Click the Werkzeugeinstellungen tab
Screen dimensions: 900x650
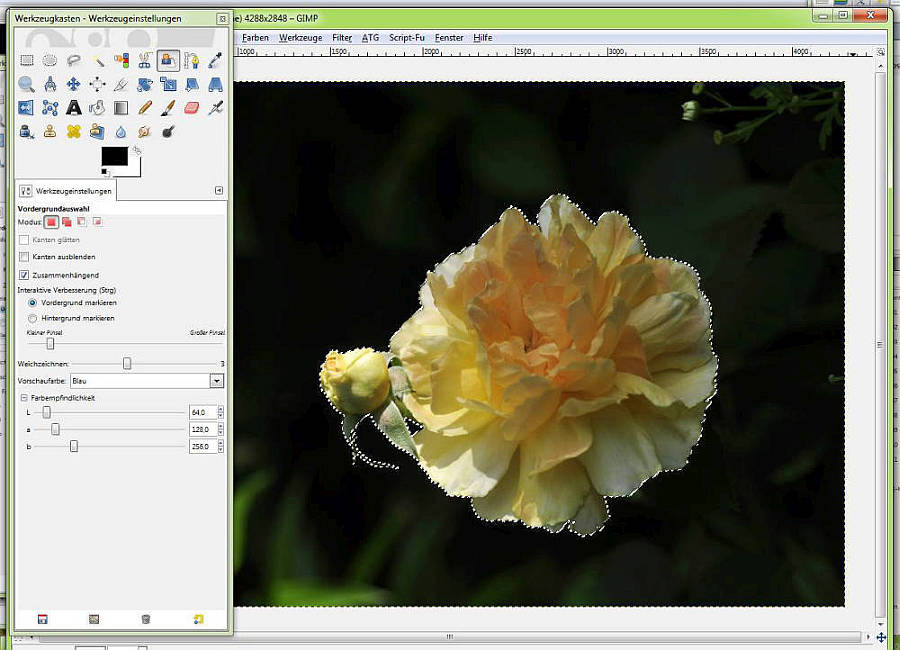pos(67,190)
